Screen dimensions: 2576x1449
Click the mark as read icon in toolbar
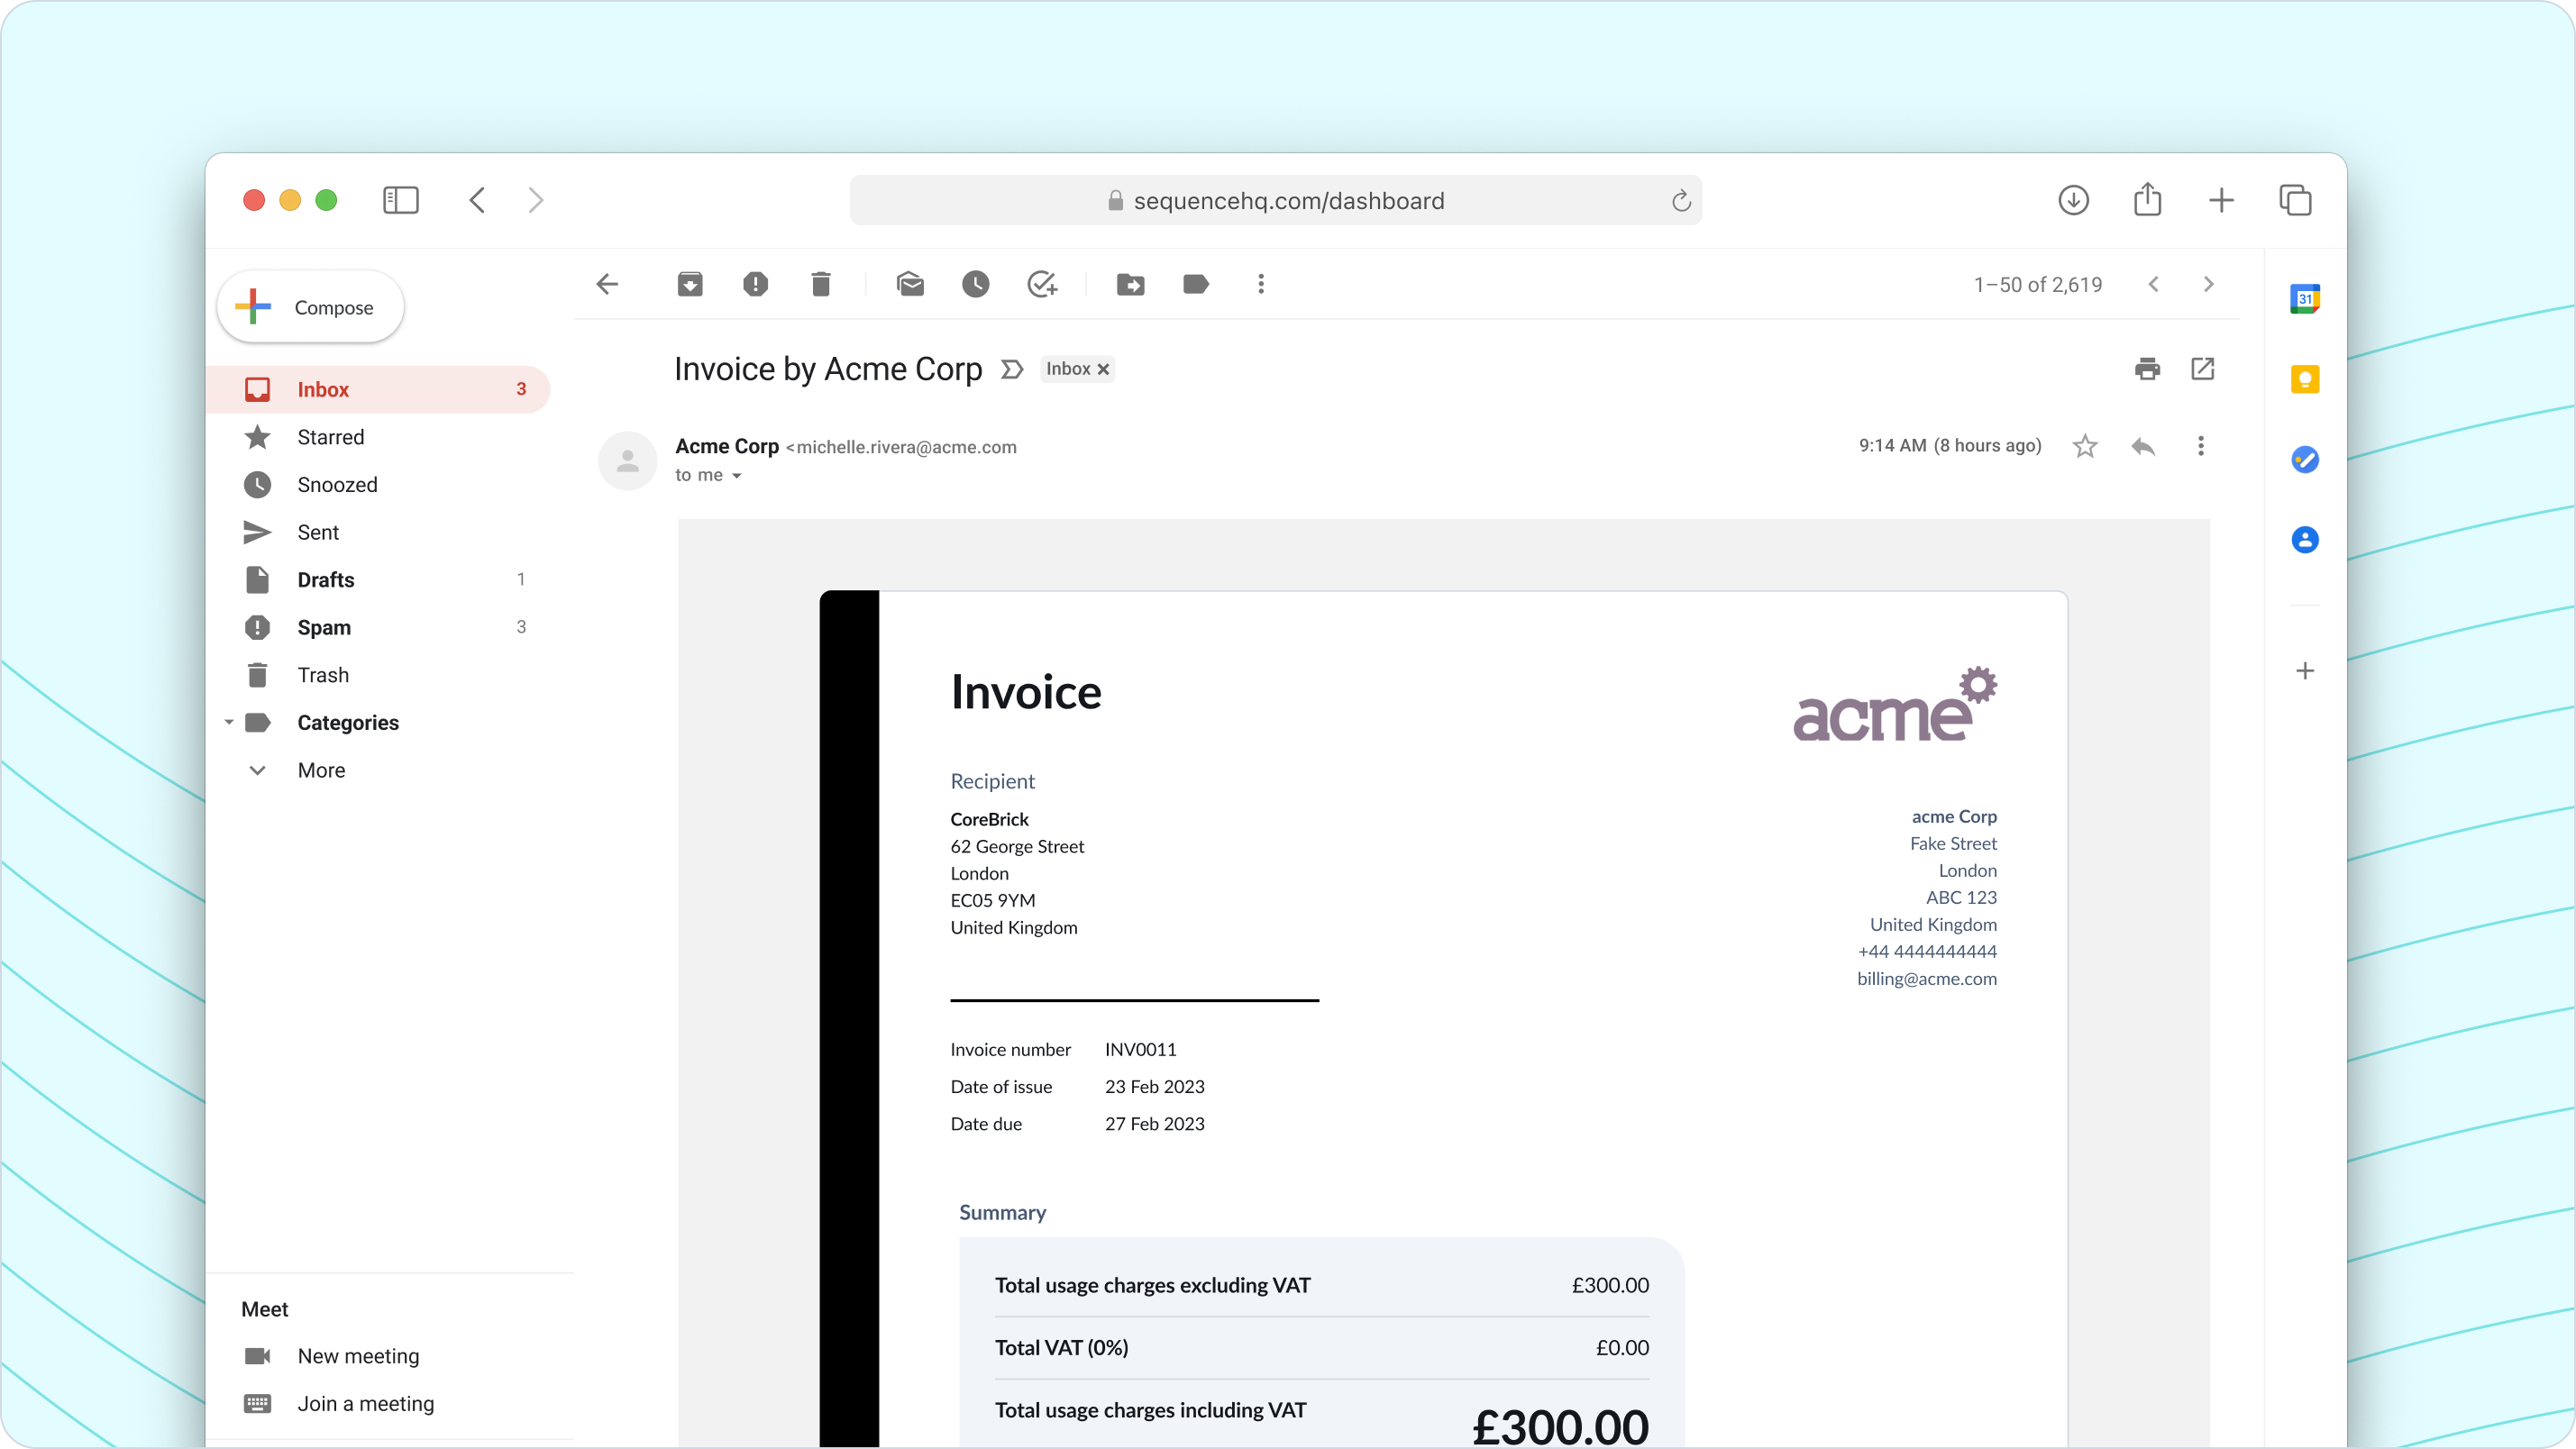coord(911,285)
